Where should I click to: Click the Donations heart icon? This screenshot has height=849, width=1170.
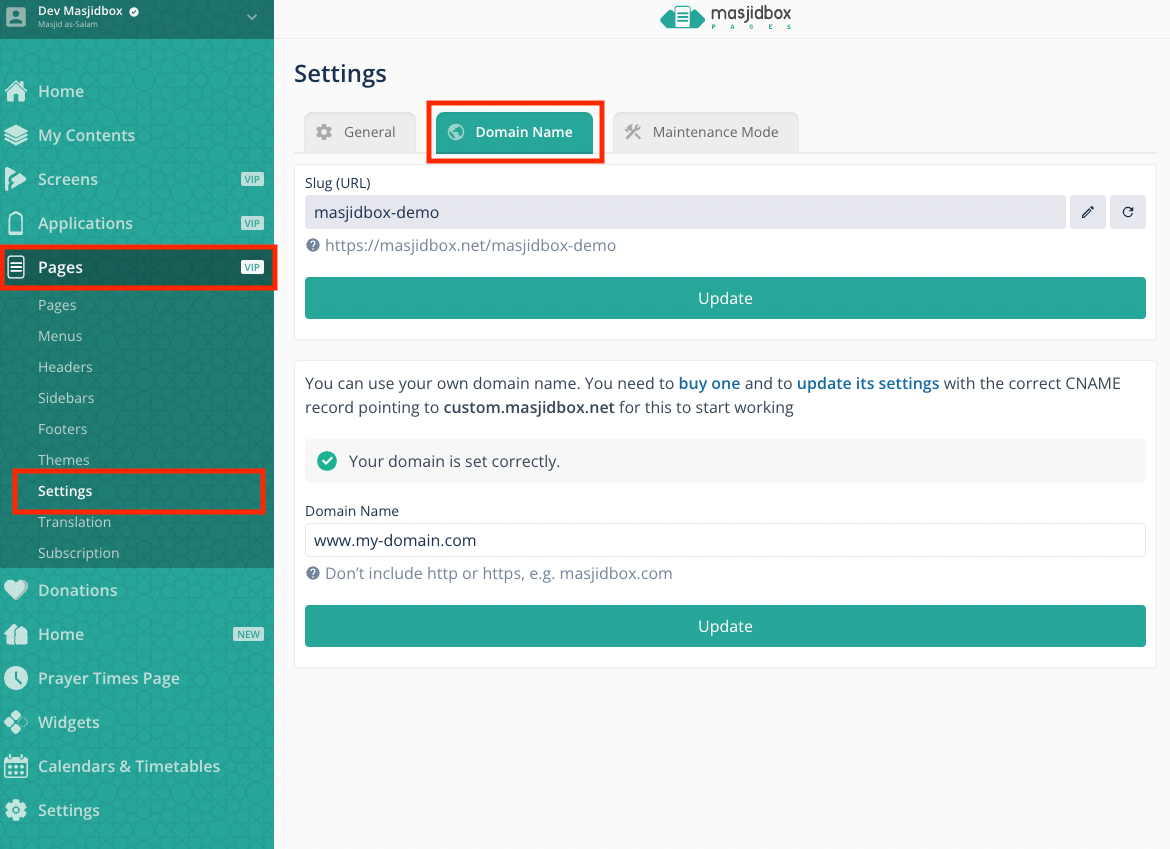(16, 590)
